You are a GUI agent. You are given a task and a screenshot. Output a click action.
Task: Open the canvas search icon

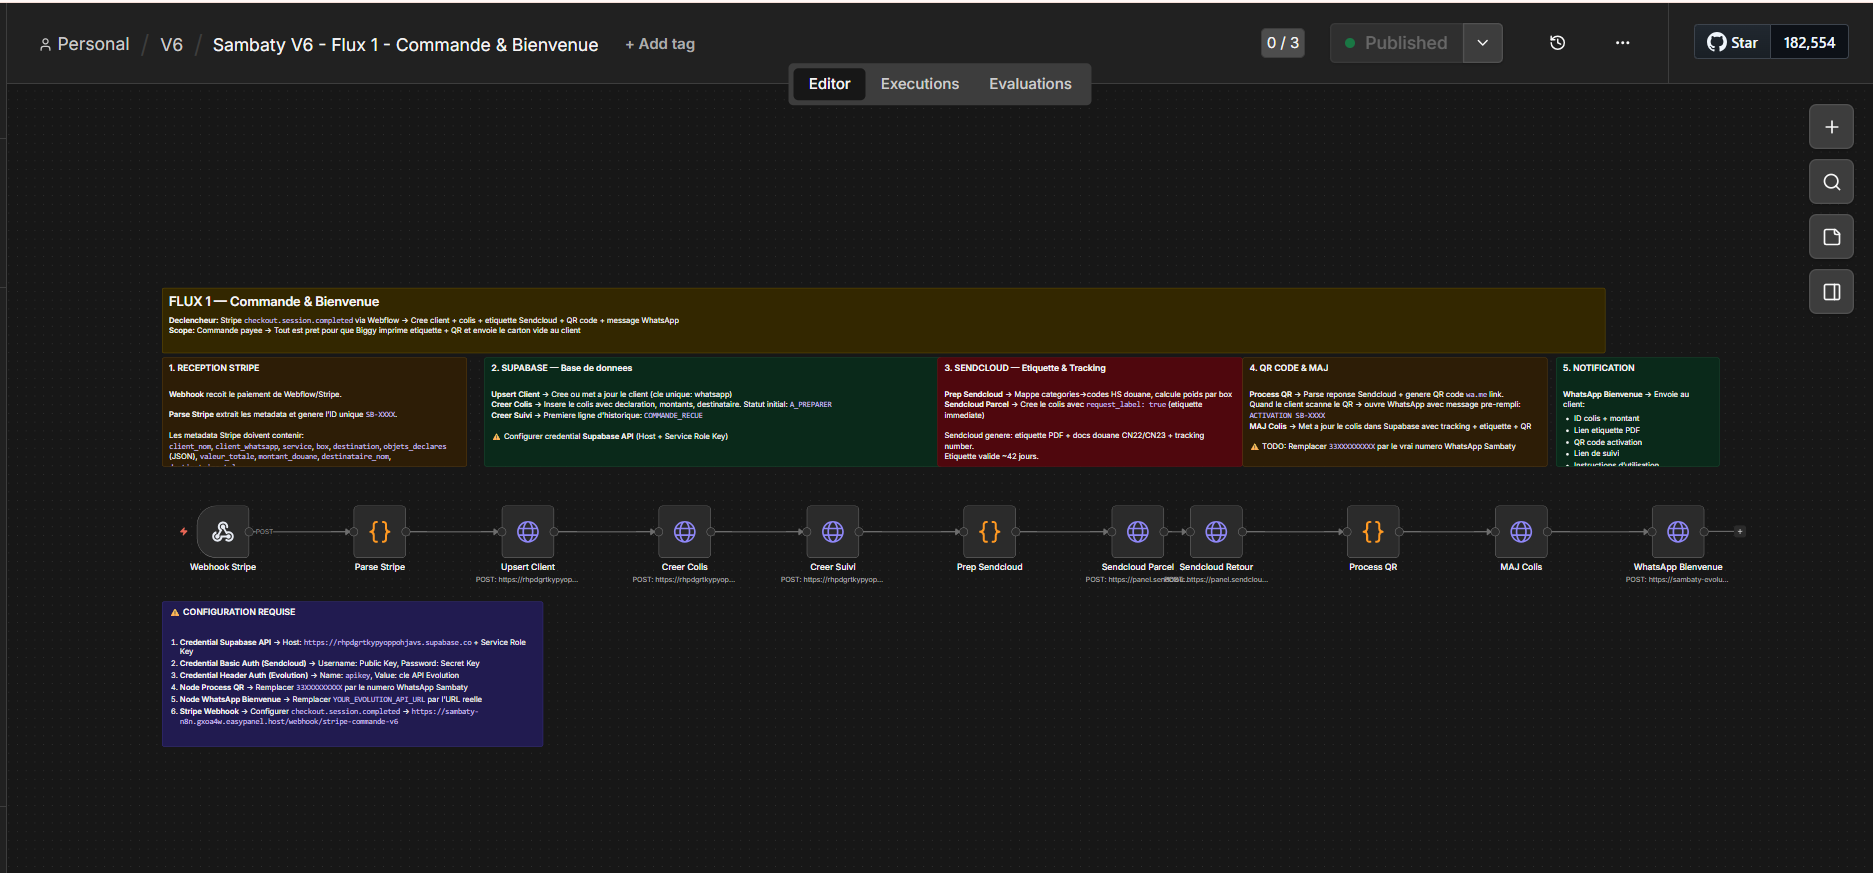pos(1831,182)
